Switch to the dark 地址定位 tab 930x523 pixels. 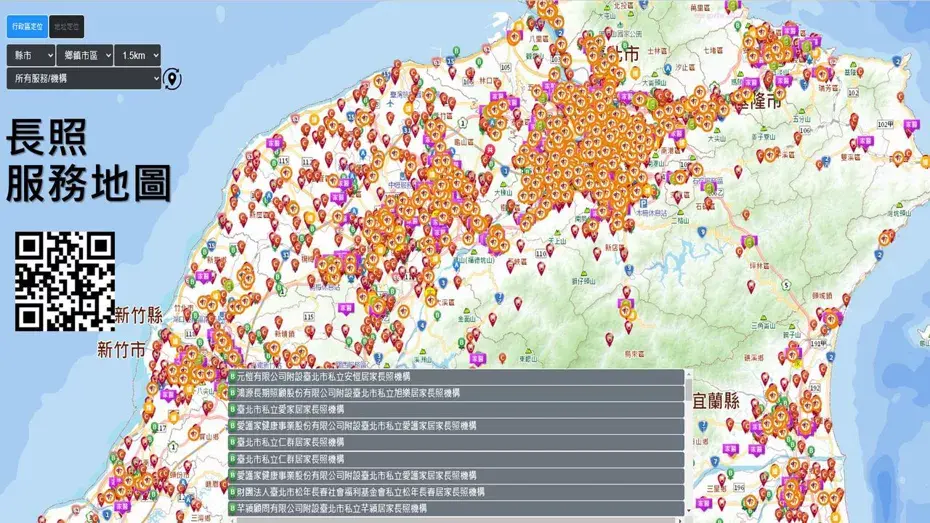click(66, 27)
